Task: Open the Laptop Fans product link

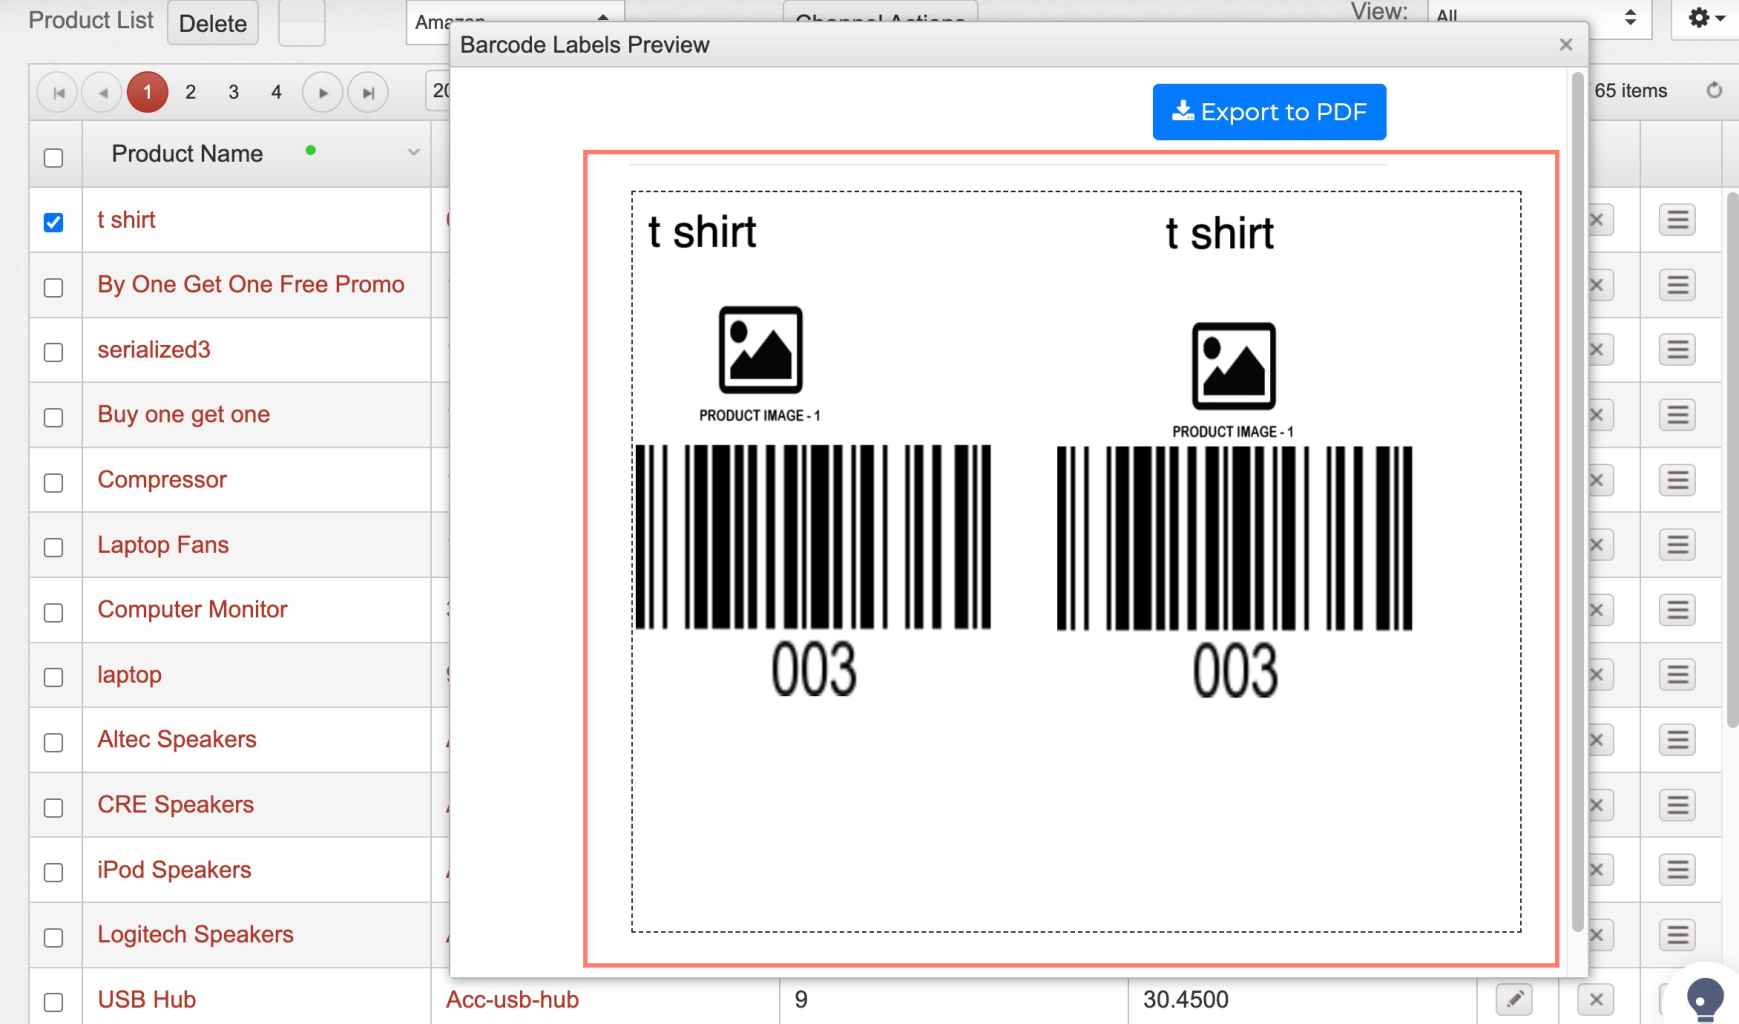Action: click(x=163, y=544)
